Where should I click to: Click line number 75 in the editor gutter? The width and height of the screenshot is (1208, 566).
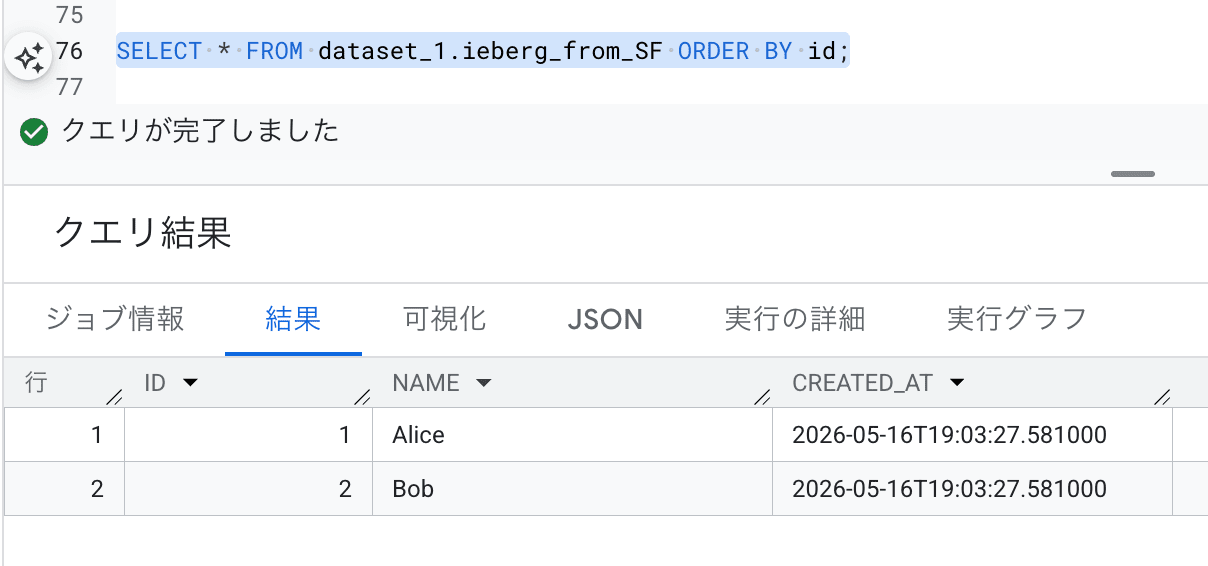tap(70, 15)
